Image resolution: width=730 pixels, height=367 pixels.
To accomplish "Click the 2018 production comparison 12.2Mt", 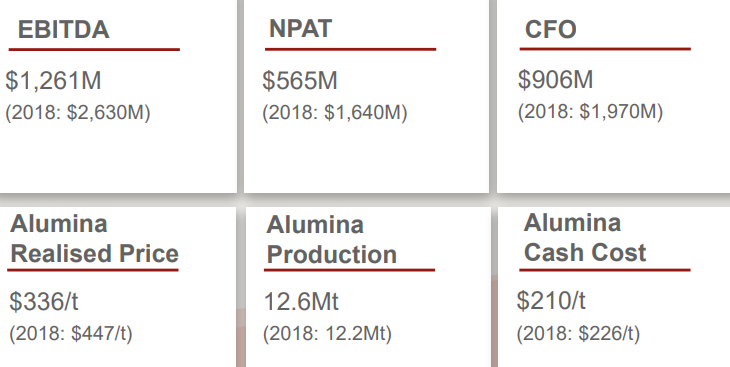I will click(327, 333).
